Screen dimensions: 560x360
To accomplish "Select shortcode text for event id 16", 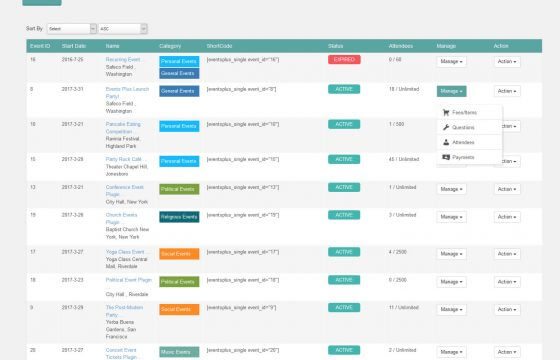I will click(243, 60).
